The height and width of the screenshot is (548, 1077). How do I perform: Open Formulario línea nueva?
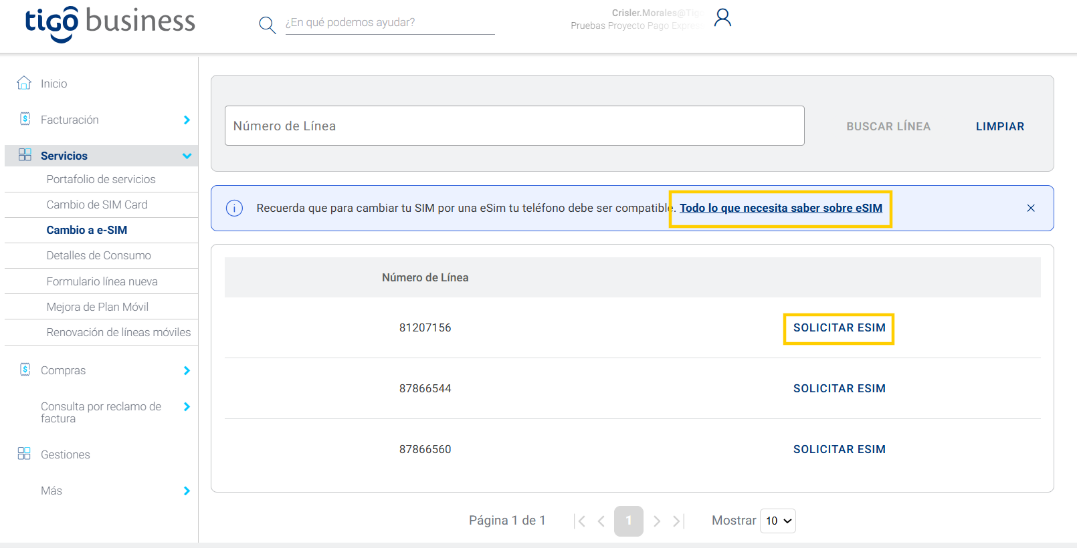pyautogui.click(x=102, y=282)
